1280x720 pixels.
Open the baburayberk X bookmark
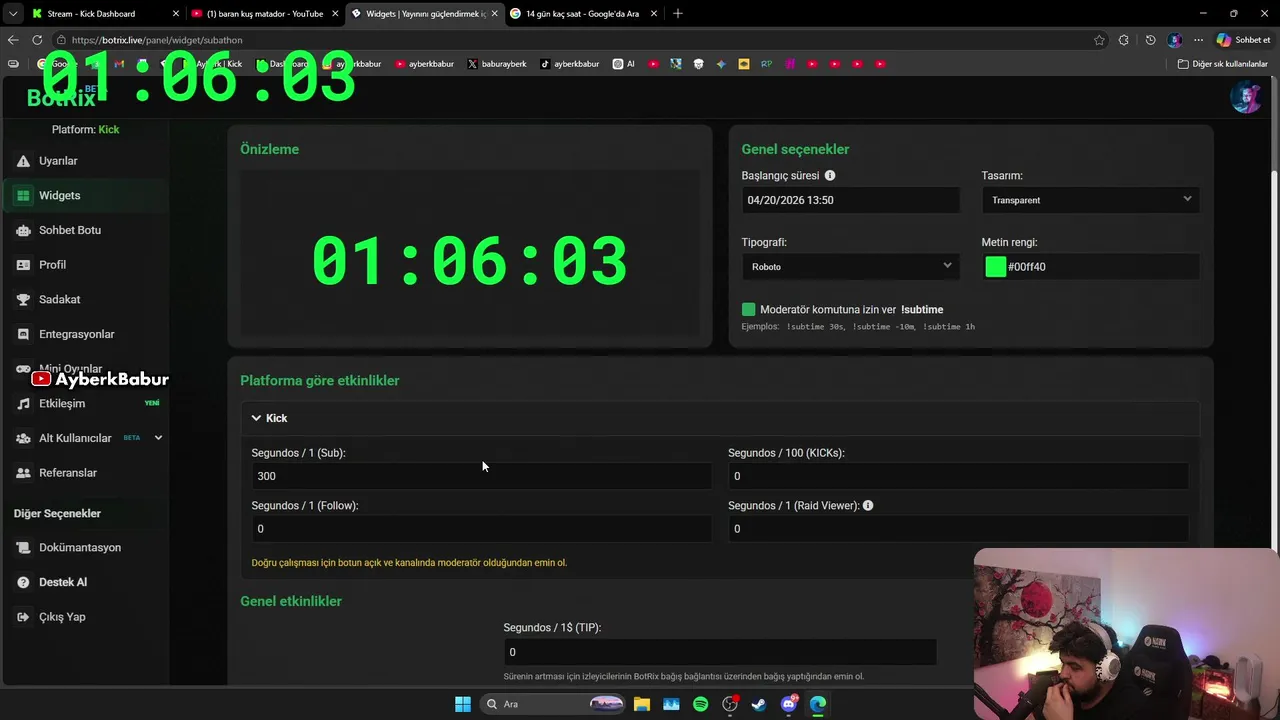coord(497,64)
